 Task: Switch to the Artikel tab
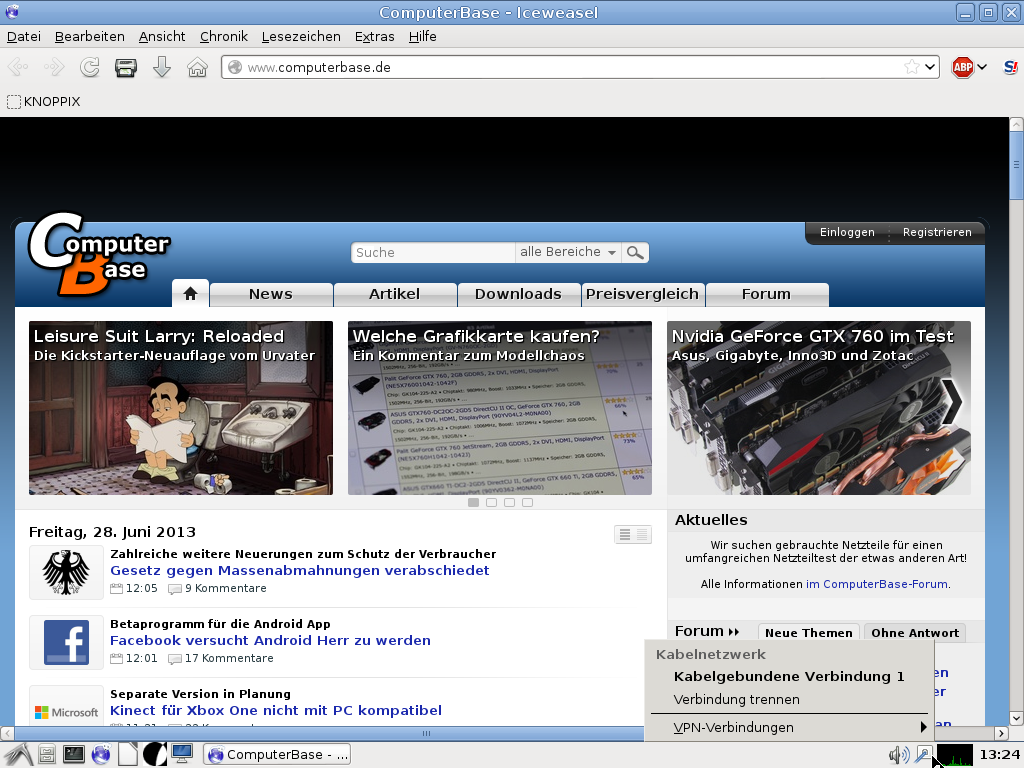(394, 295)
